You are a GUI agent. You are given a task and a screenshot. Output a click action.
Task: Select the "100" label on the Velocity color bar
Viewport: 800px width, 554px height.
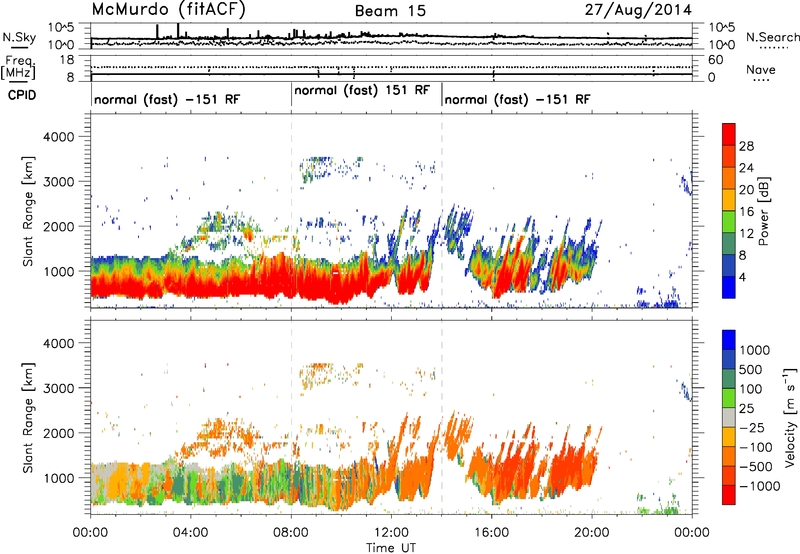pyautogui.click(x=751, y=389)
